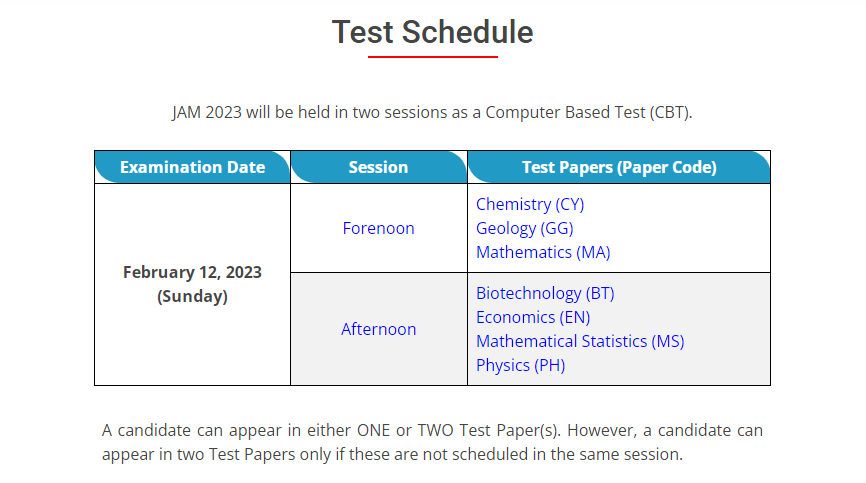The height and width of the screenshot is (483, 866).
Task: Click the Examination Date column header
Action: pyautogui.click(x=192, y=167)
